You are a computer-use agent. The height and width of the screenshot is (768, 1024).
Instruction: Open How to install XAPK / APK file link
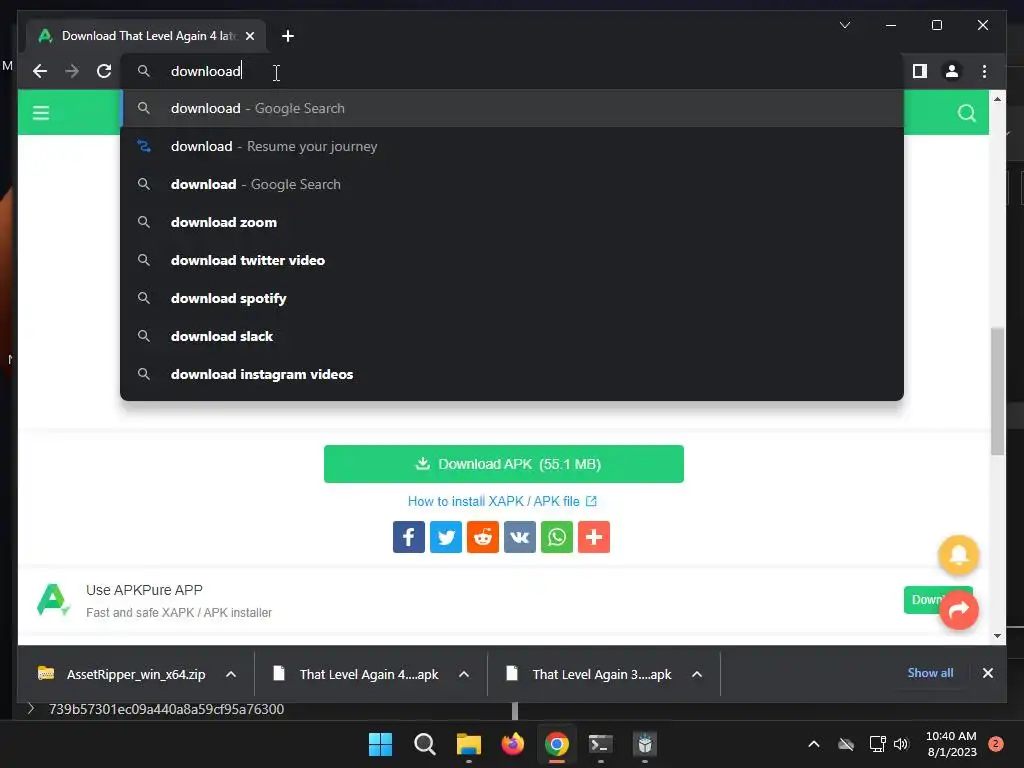[x=502, y=501]
